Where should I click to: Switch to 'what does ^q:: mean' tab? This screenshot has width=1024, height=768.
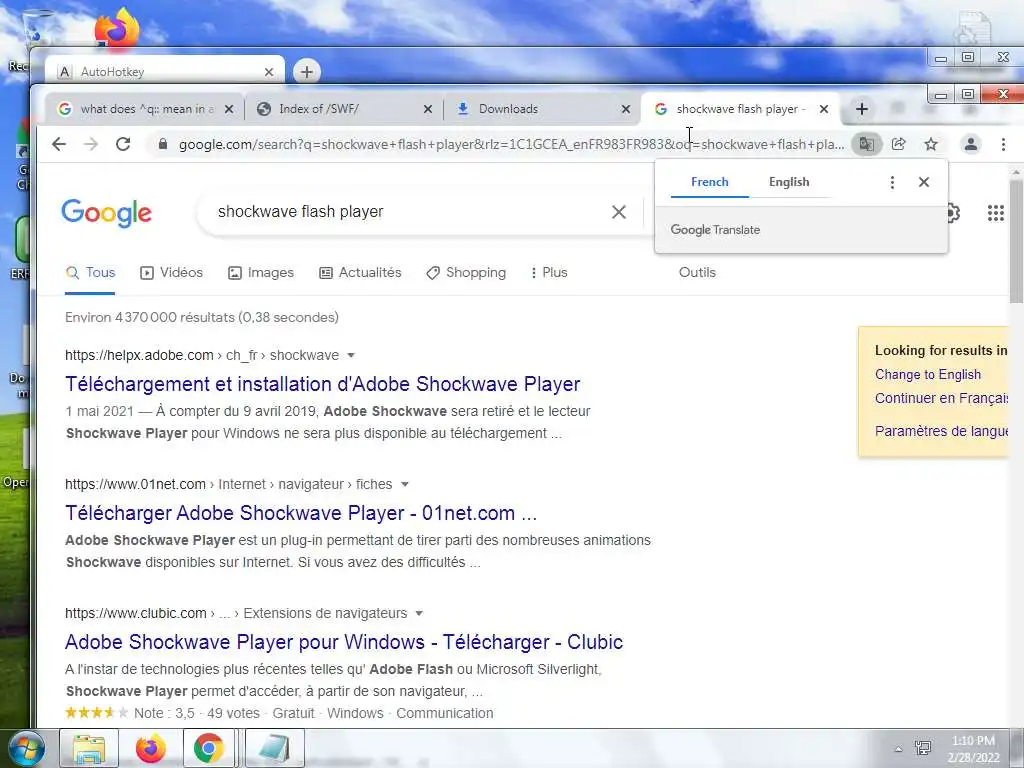(145, 109)
